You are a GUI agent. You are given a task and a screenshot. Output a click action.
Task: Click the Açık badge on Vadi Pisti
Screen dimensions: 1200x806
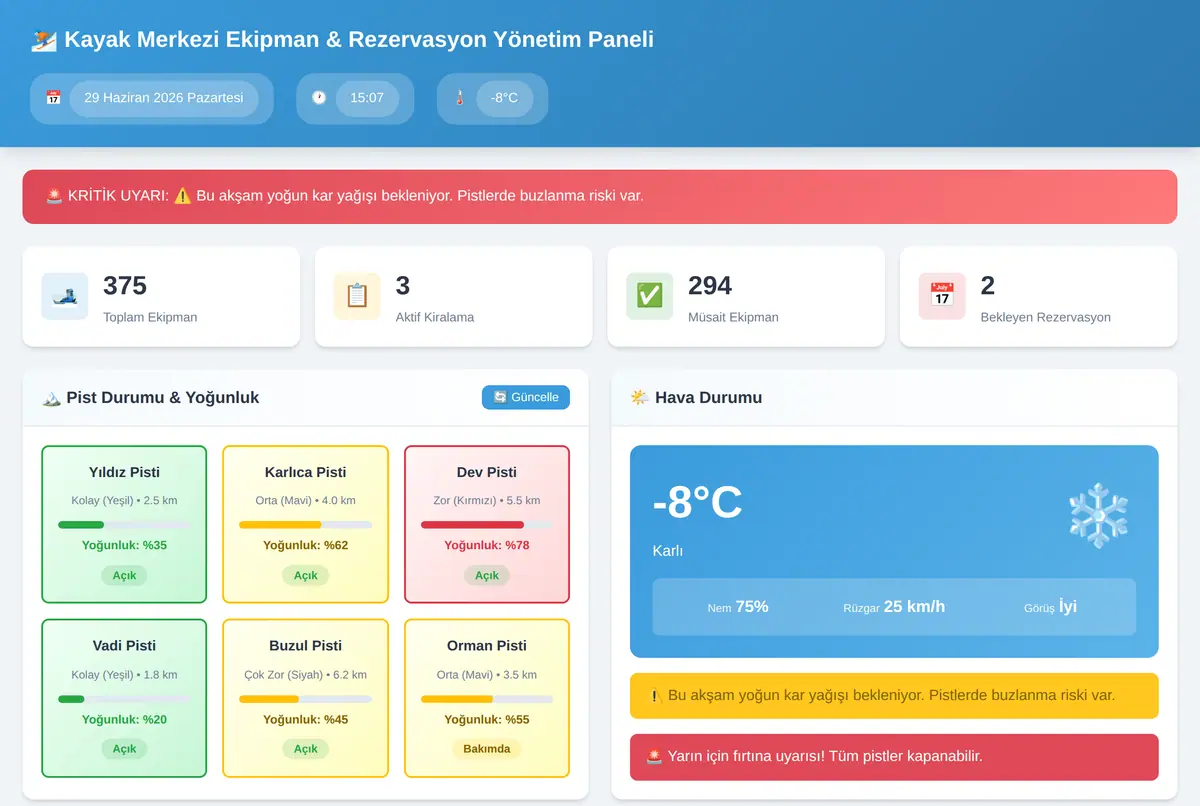[124, 749]
